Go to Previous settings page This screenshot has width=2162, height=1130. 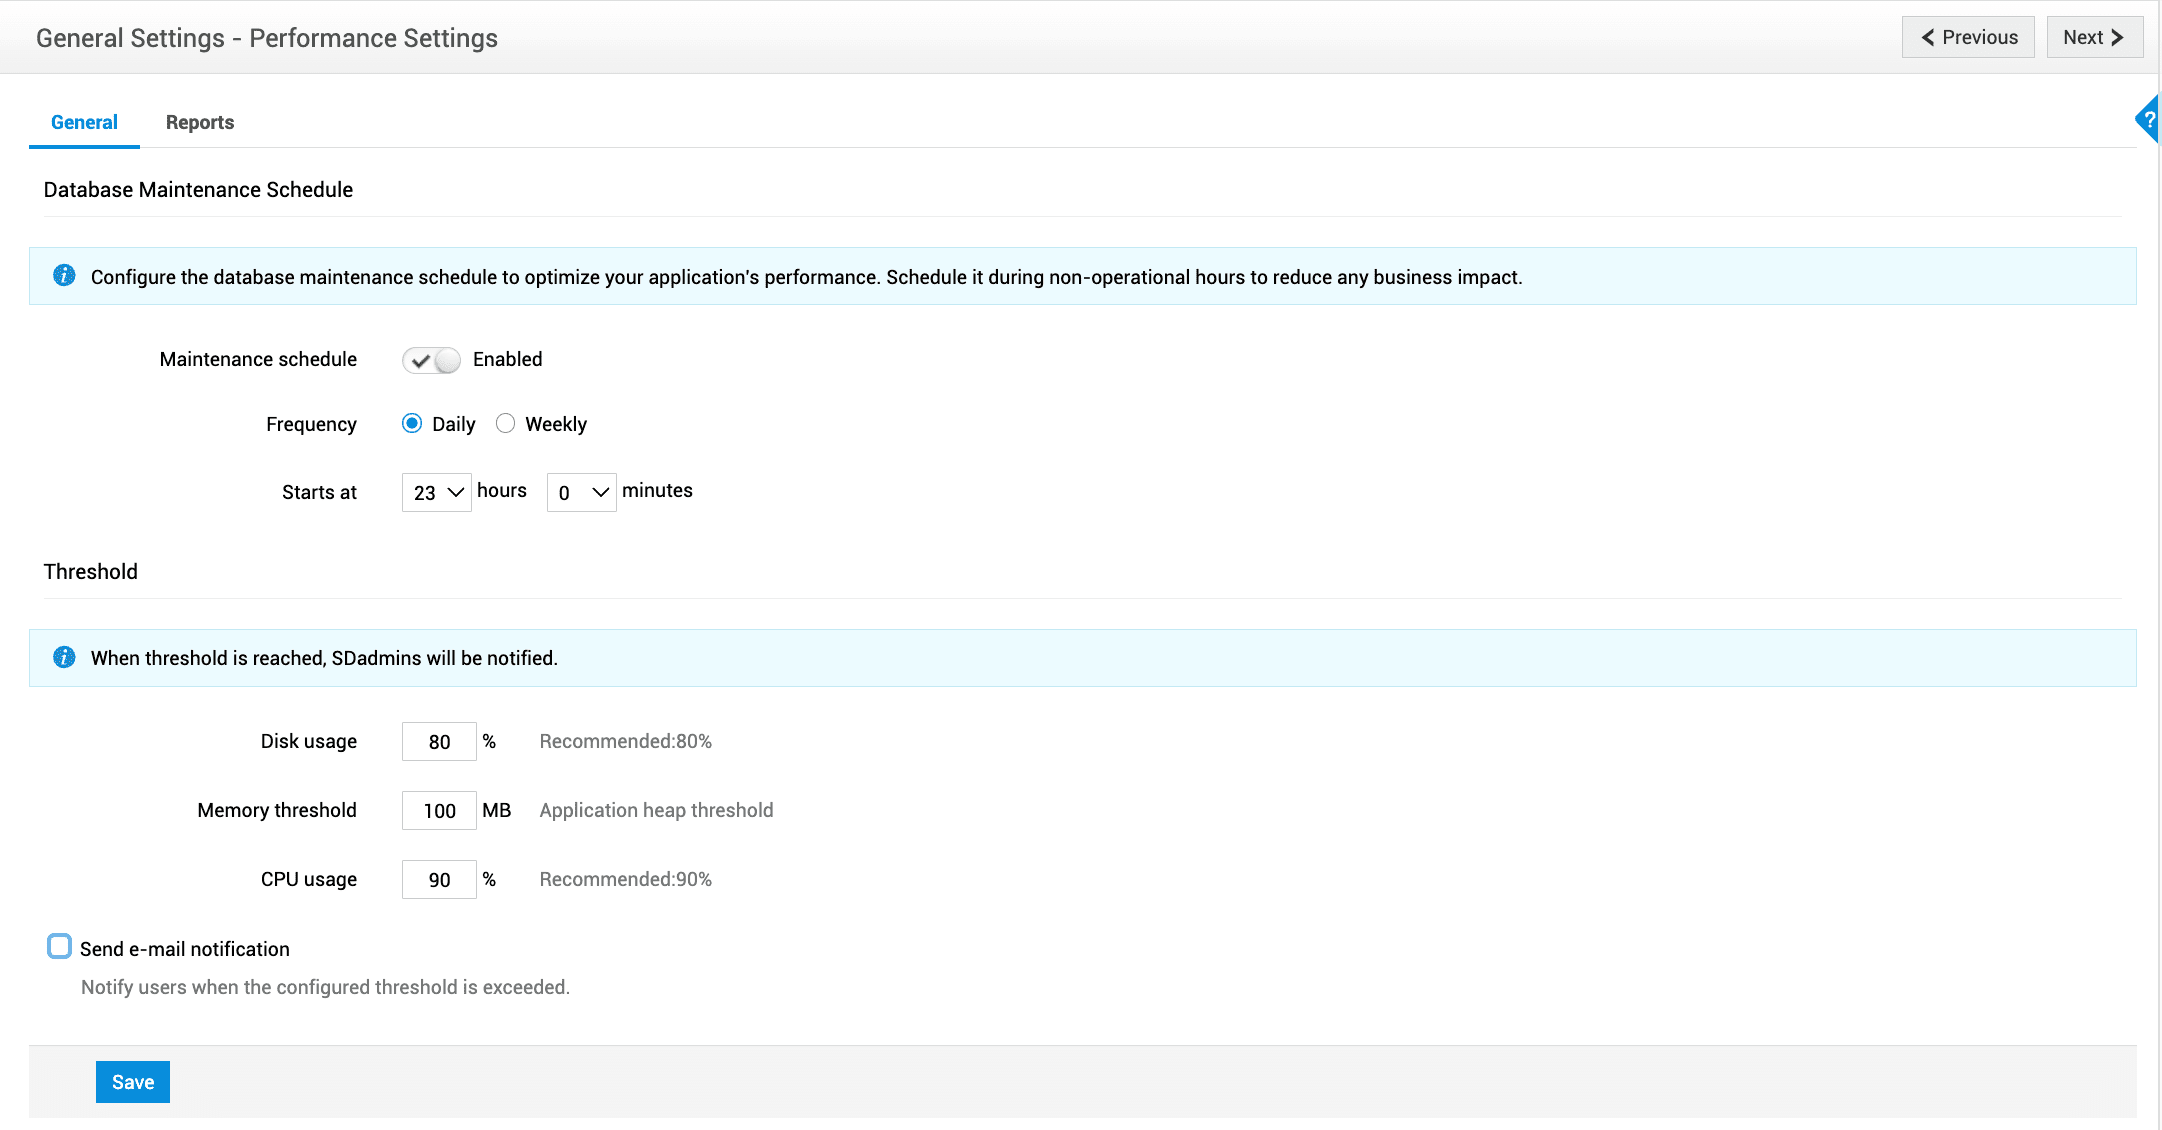pos(1968,37)
